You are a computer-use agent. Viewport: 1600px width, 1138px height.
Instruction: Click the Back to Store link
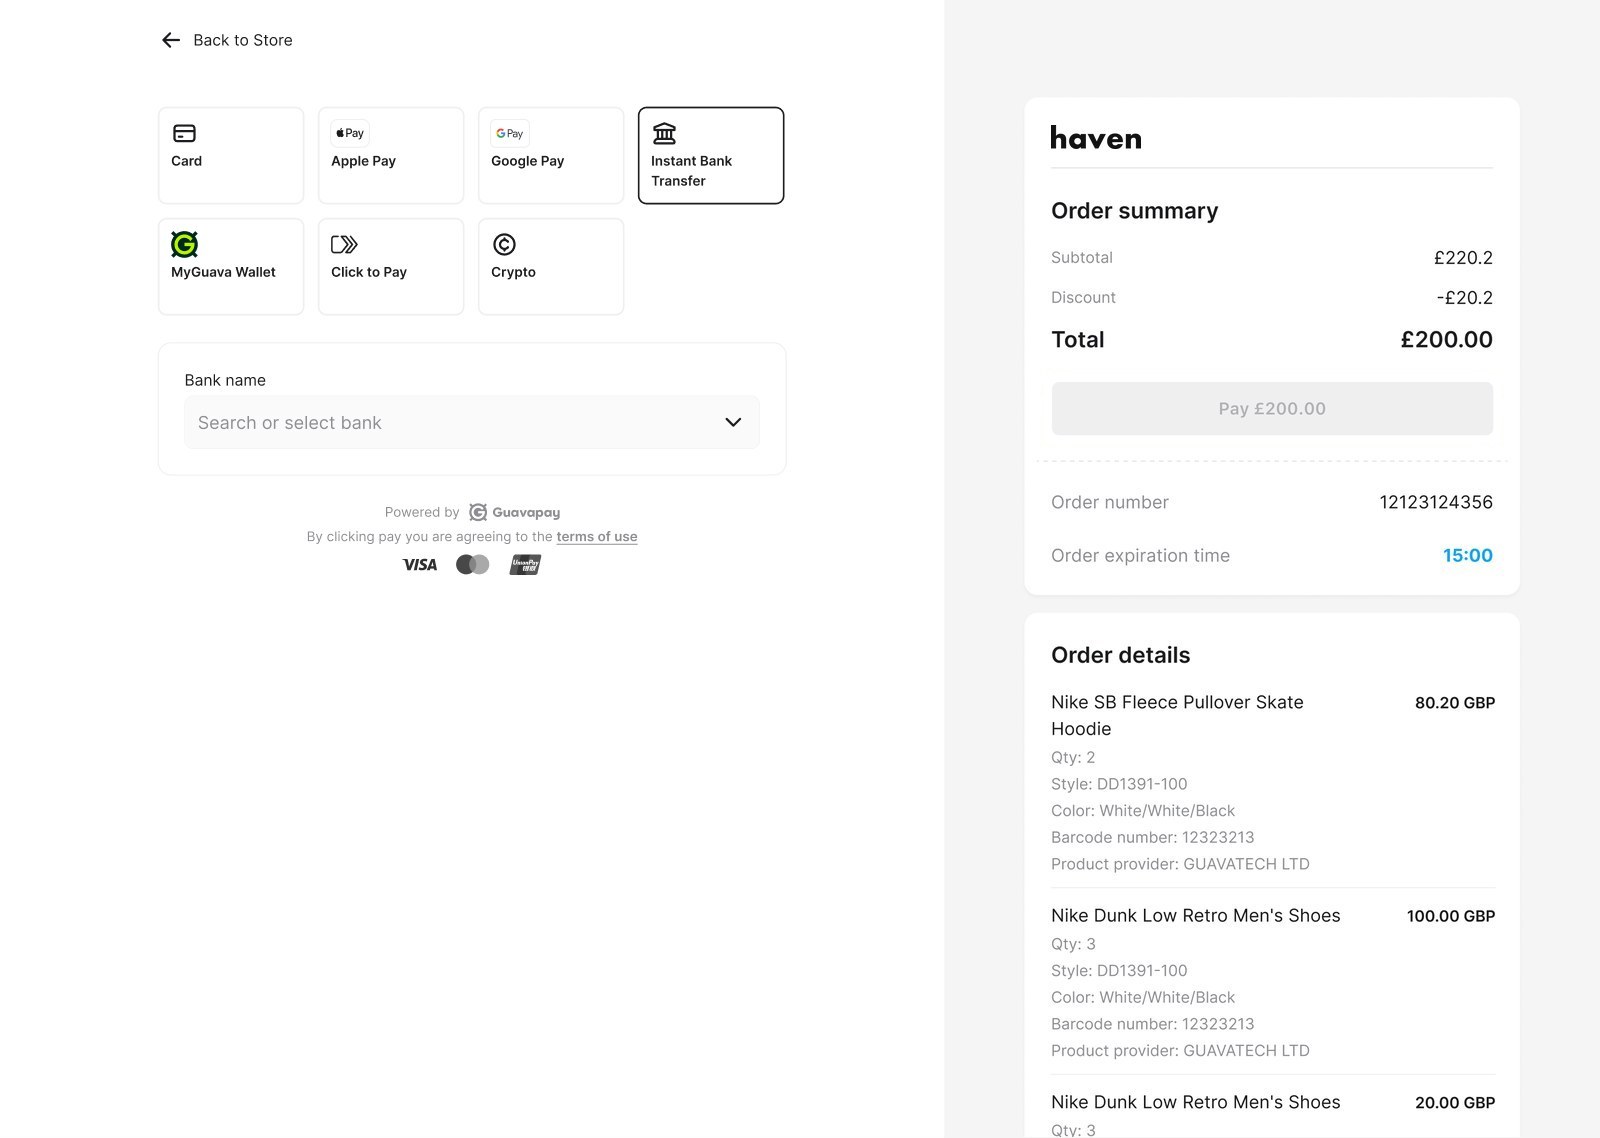click(x=242, y=40)
